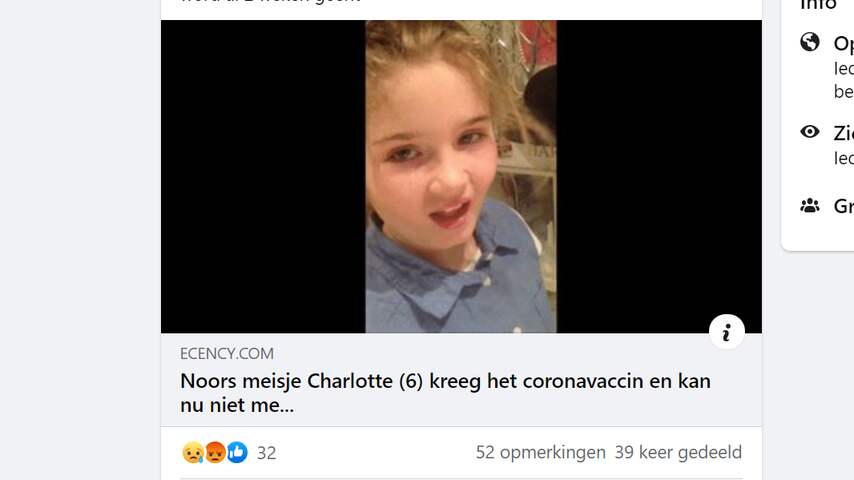Open the circular info "i" button on preview
The image size is (854, 480).
click(x=727, y=332)
